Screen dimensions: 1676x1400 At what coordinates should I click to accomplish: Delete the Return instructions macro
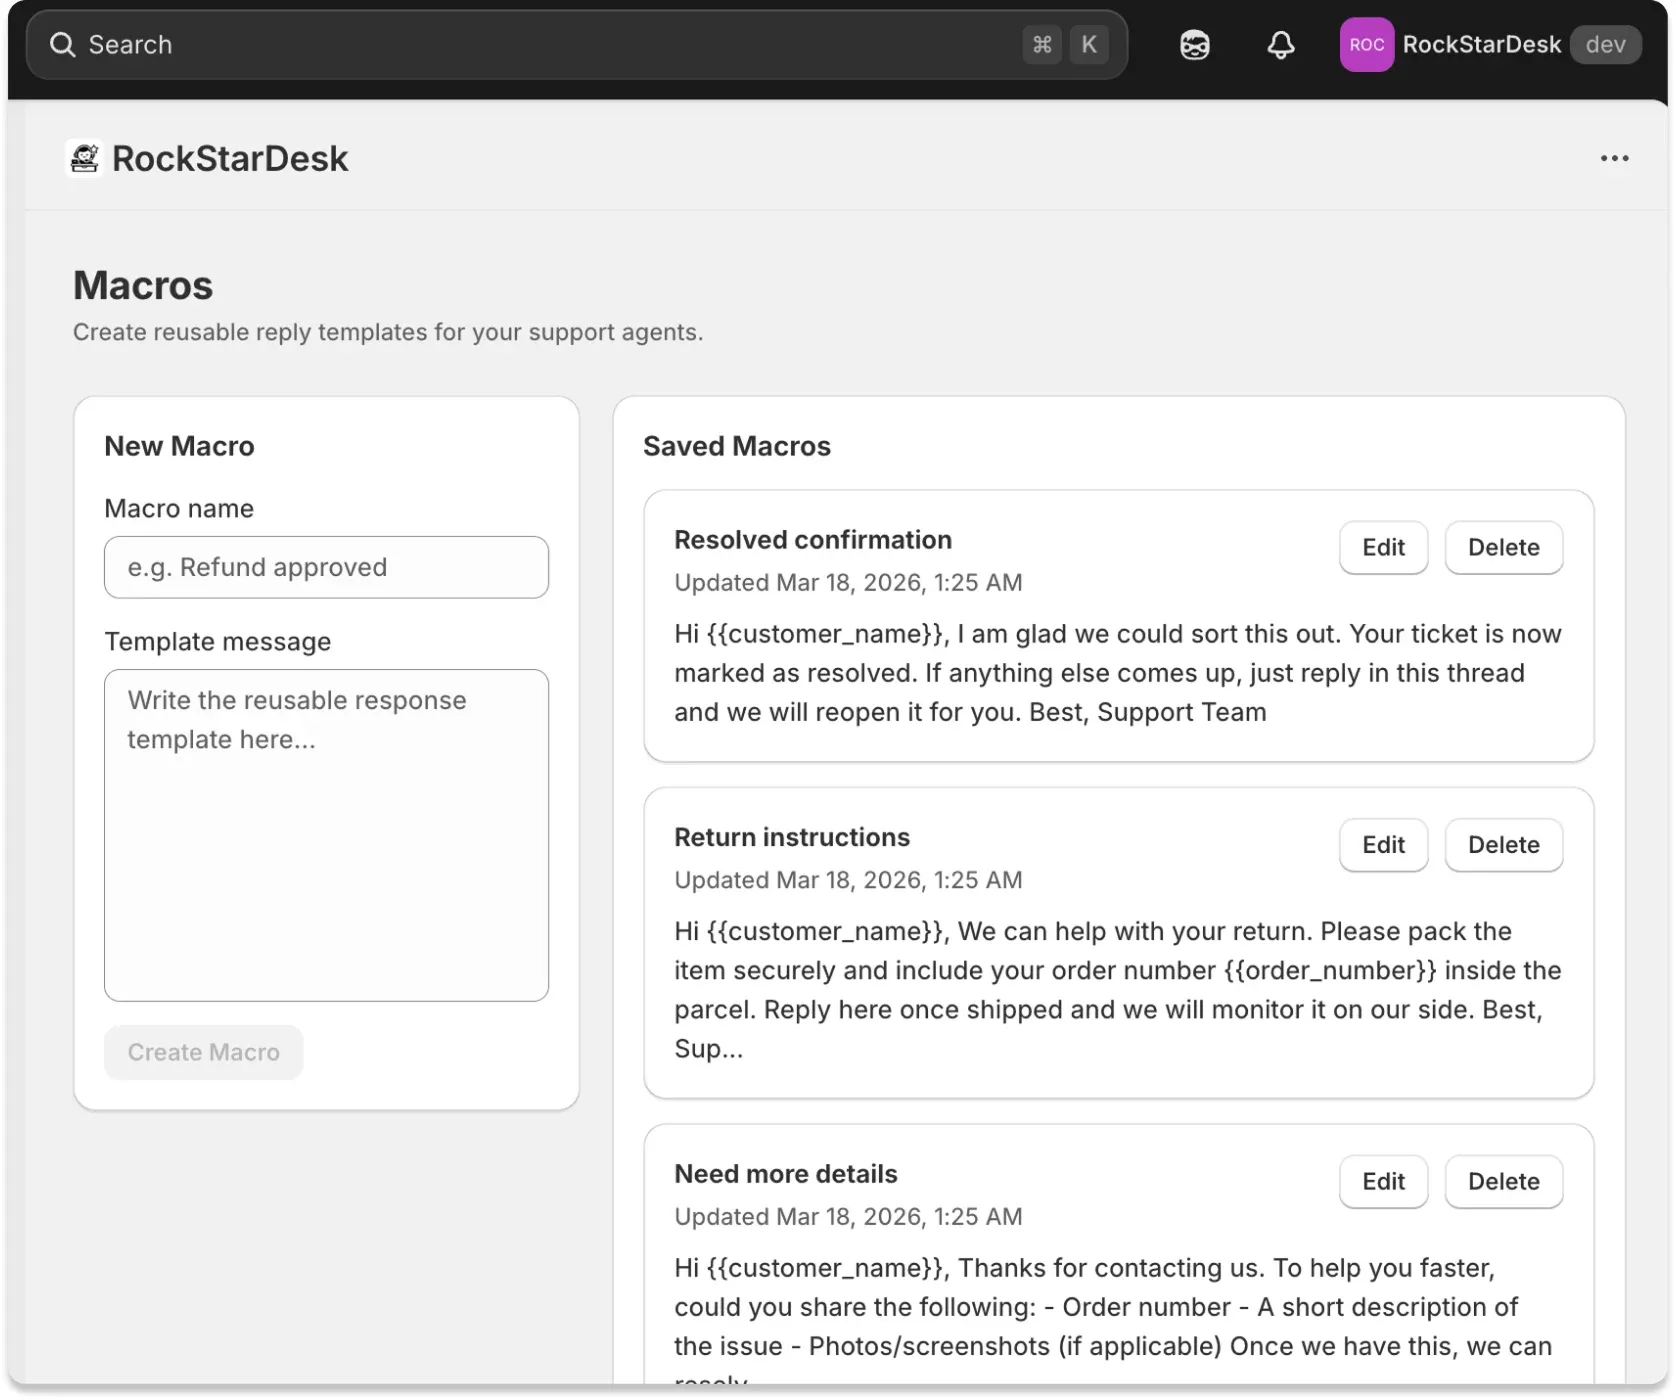pyautogui.click(x=1503, y=845)
